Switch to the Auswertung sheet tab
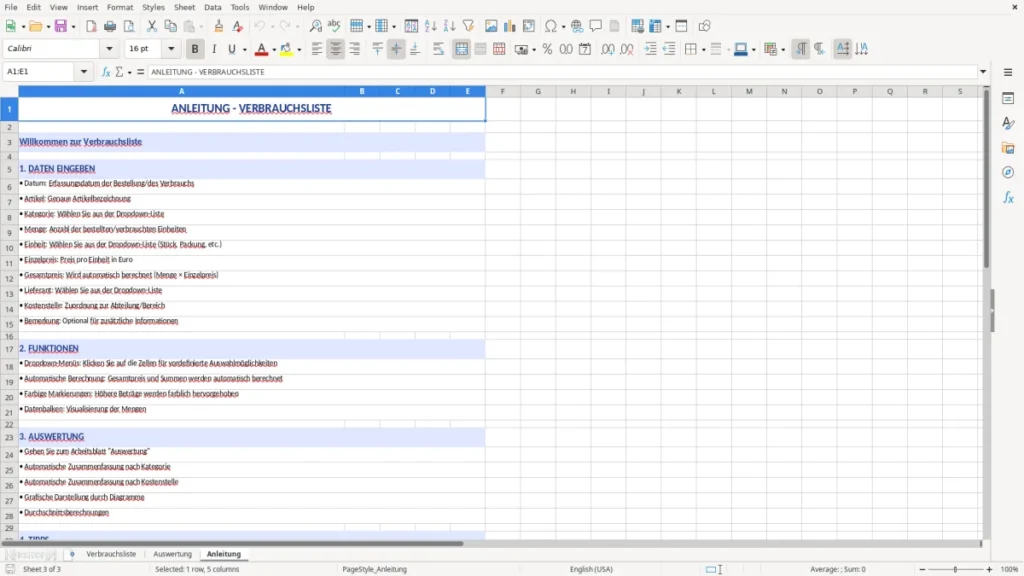1024x576 pixels. tap(172, 554)
